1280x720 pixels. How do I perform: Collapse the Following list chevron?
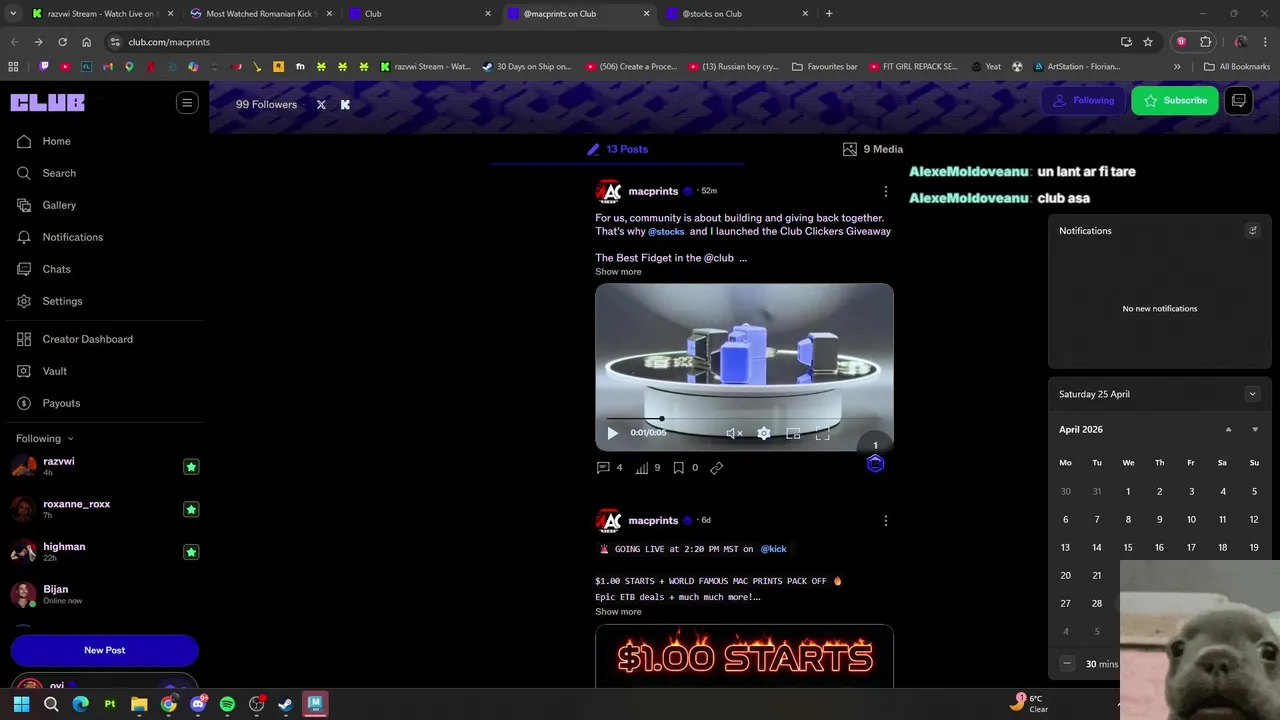coord(70,439)
